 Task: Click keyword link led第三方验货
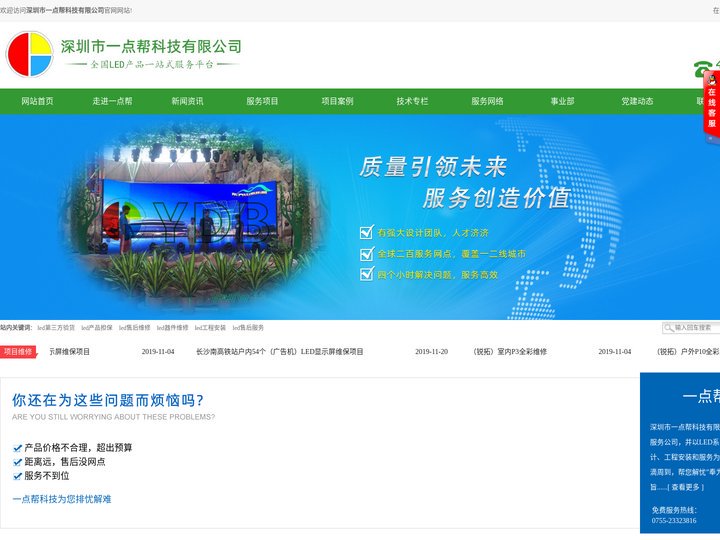point(56,328)
